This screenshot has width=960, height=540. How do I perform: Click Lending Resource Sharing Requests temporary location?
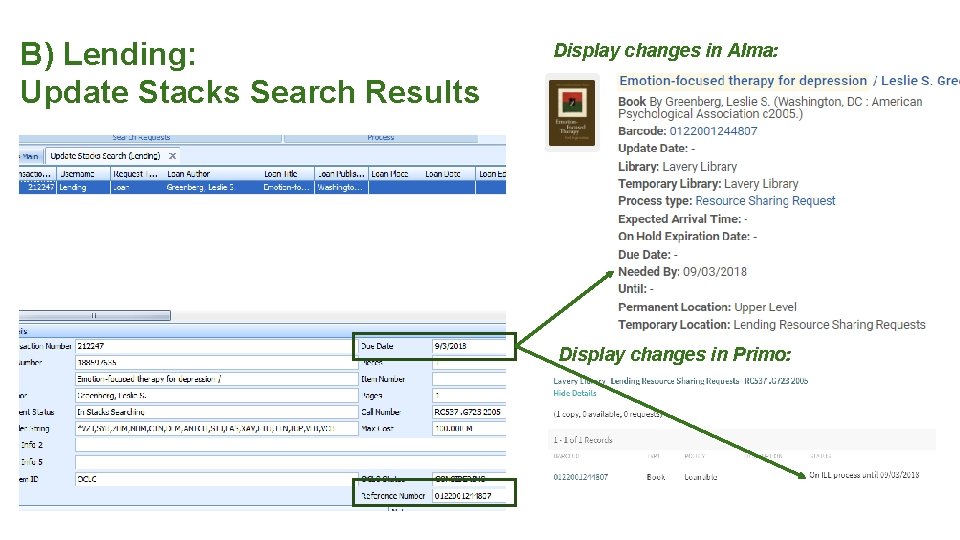(830, 325)
